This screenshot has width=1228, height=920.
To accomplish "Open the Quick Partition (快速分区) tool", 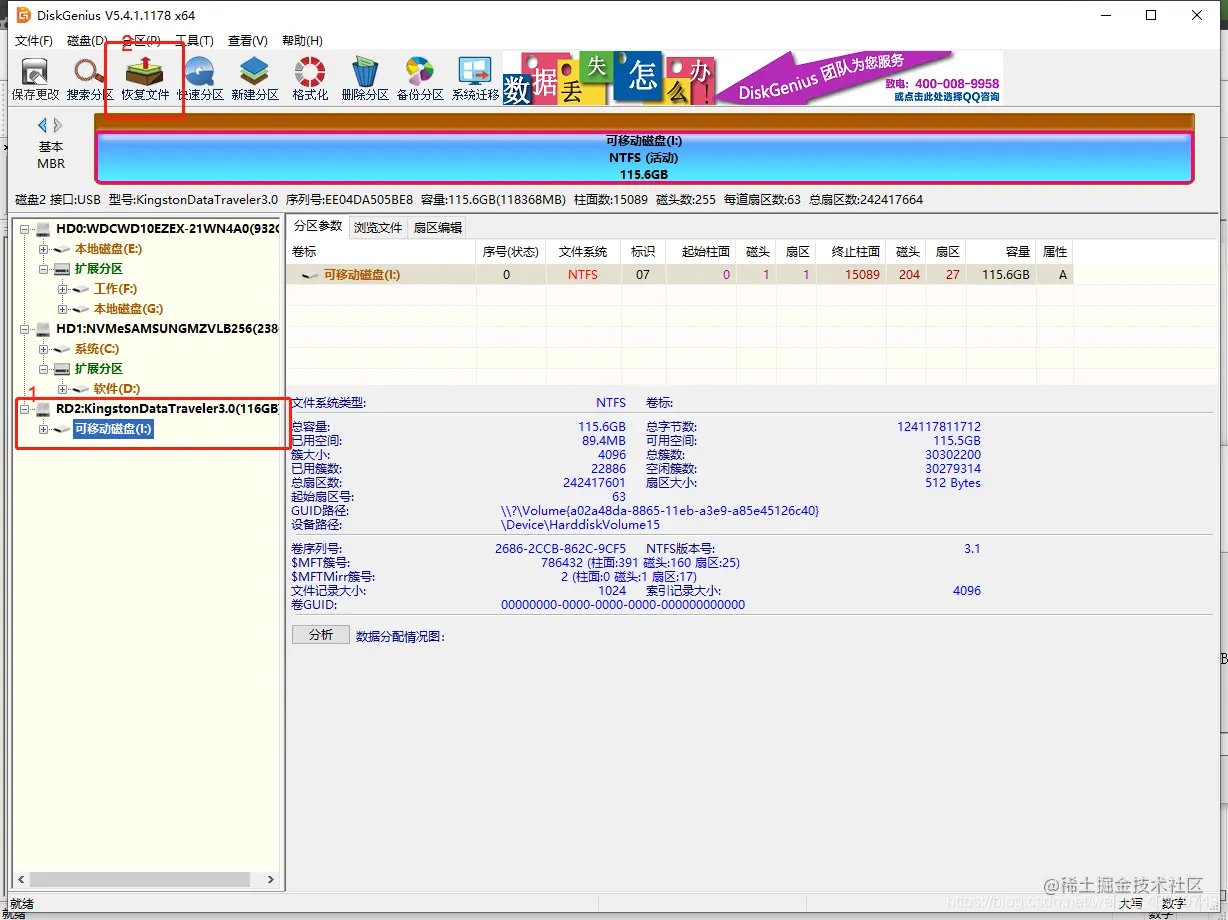I will coord(200,79).
